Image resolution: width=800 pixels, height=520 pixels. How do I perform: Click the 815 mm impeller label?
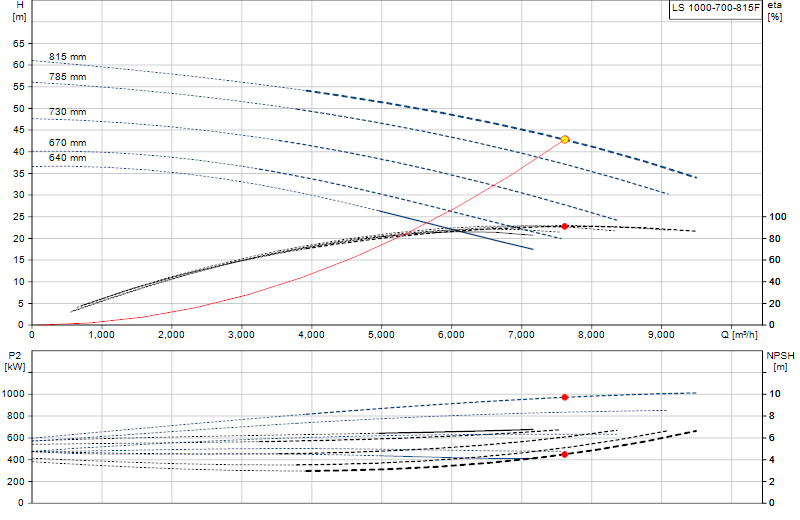pos(67,57)
